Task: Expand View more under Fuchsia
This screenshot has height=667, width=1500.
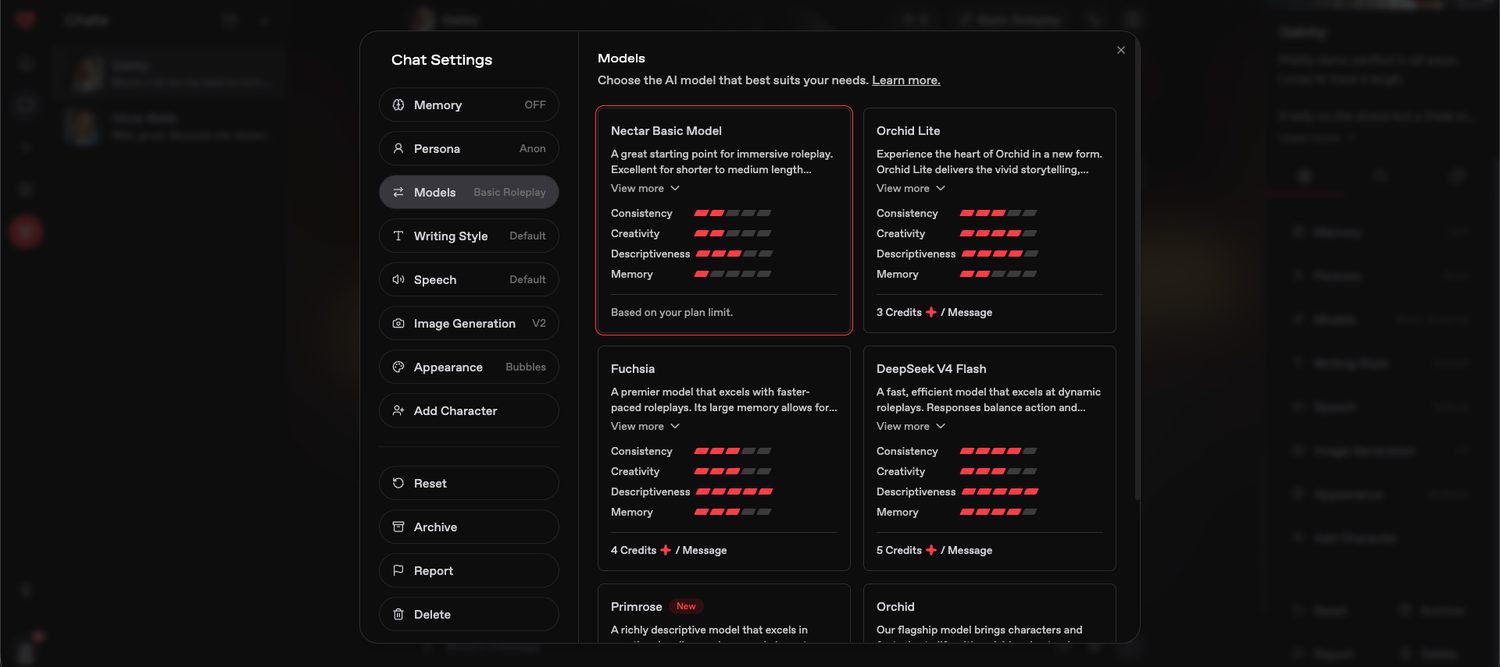Action: pyautogui.click(x=645, y=426)
